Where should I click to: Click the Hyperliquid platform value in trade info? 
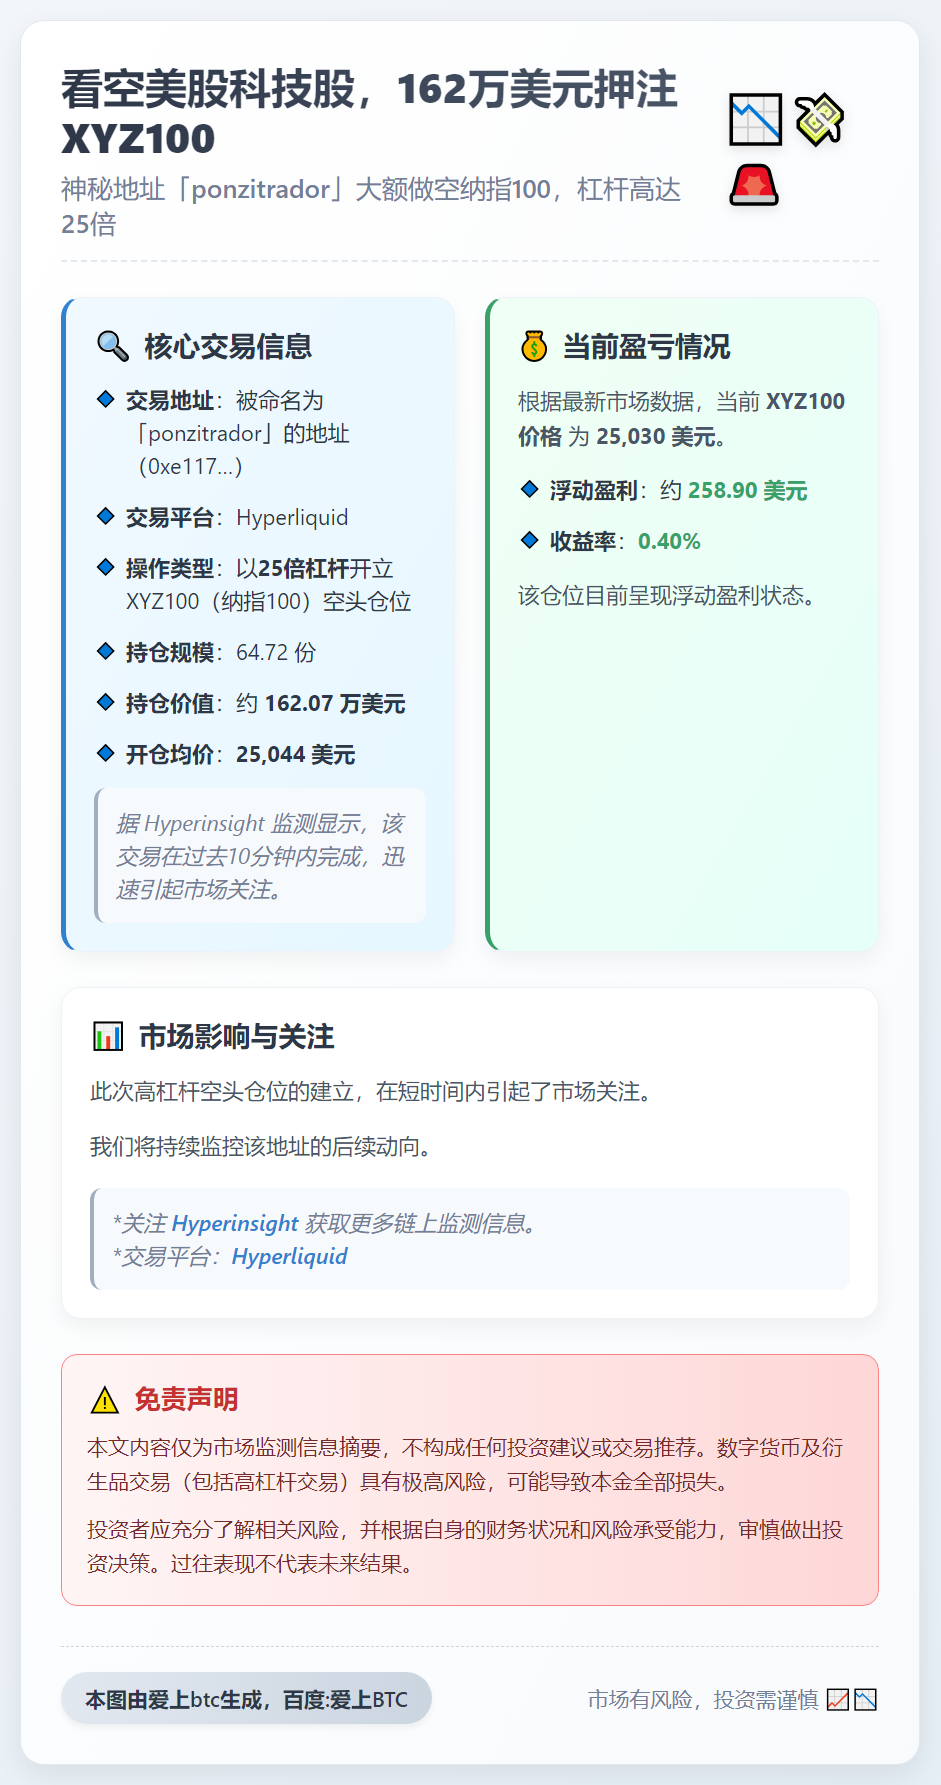[292, 517]
